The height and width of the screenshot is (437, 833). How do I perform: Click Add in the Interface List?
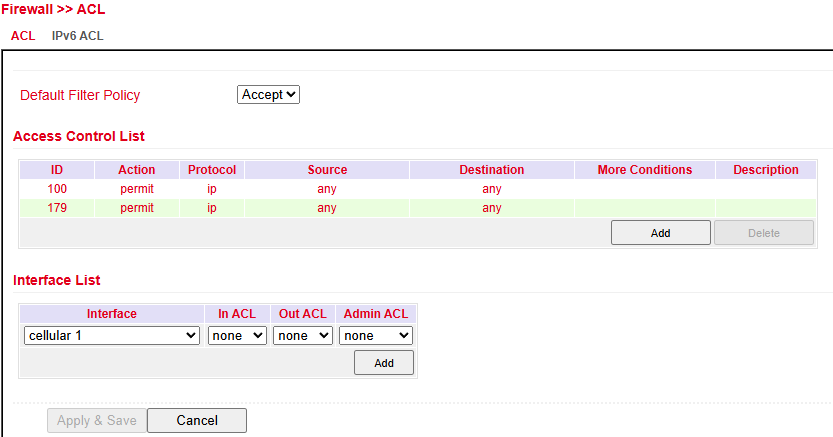pyautogui.click(x=384, y=363)
